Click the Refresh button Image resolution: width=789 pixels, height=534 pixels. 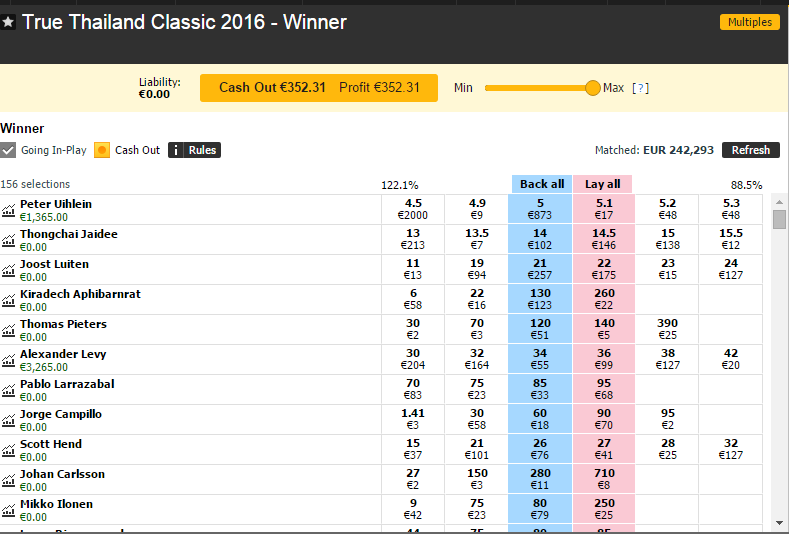click(x=751, y=150)
